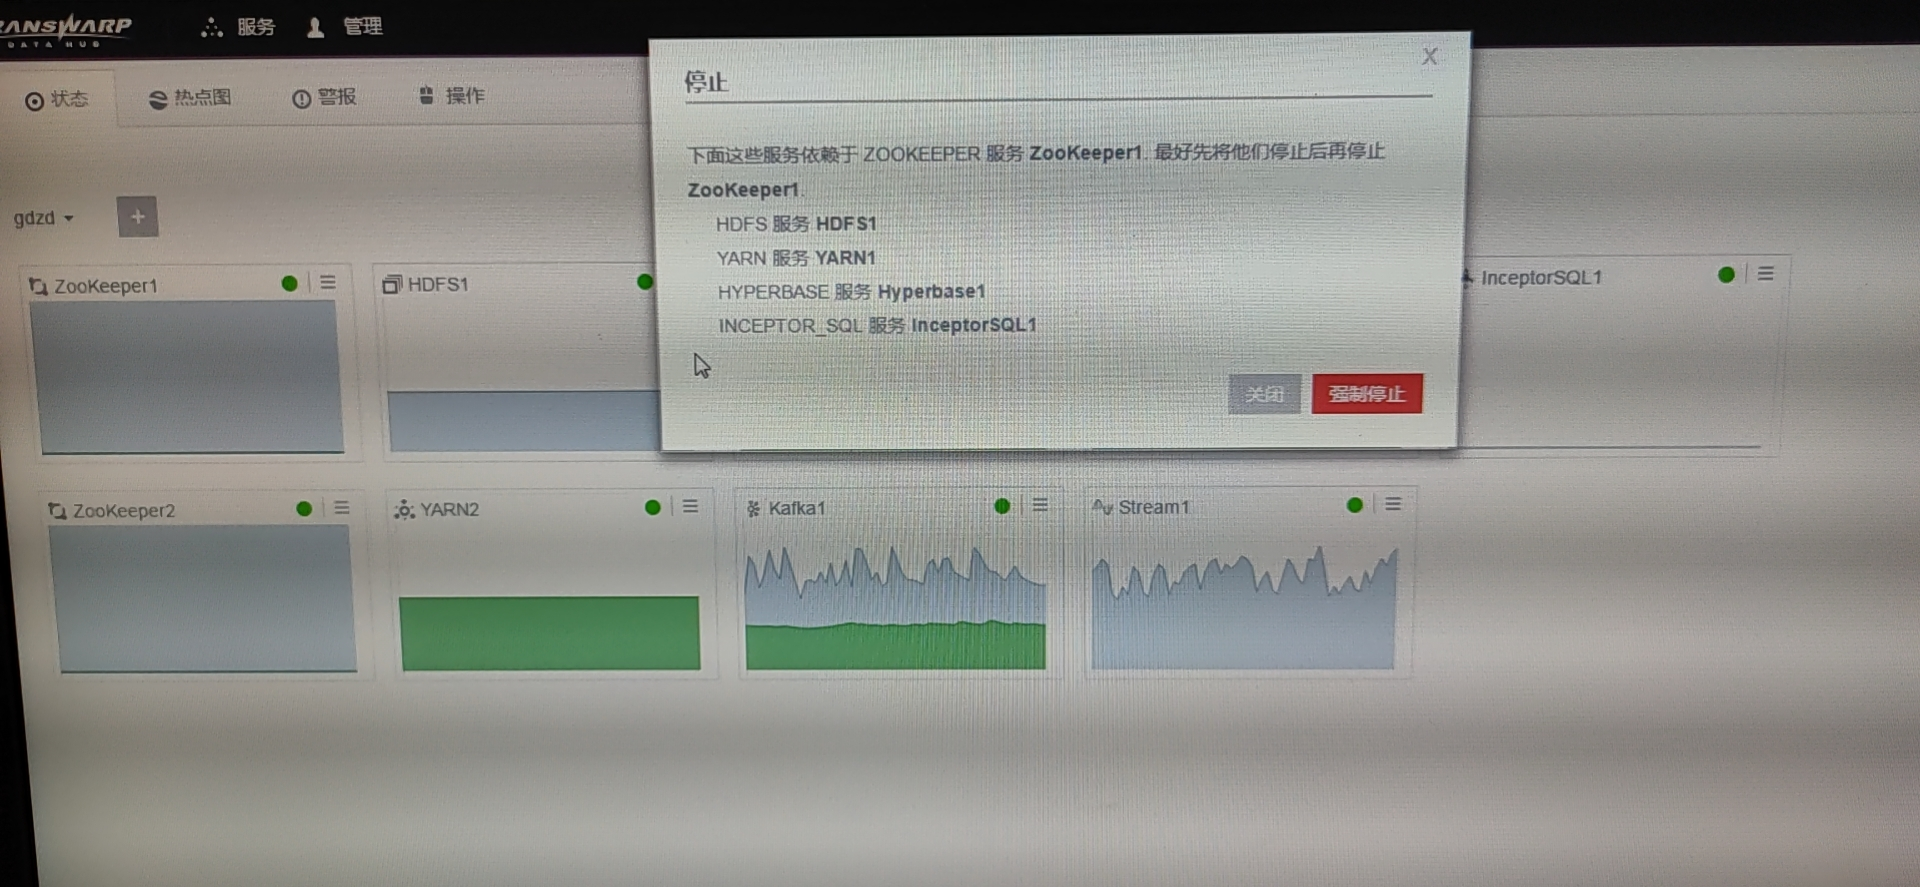Click the ZooKeeper1 chart thumbnail
This screenshot has height=887, width=1920.
tap(187, 377)
